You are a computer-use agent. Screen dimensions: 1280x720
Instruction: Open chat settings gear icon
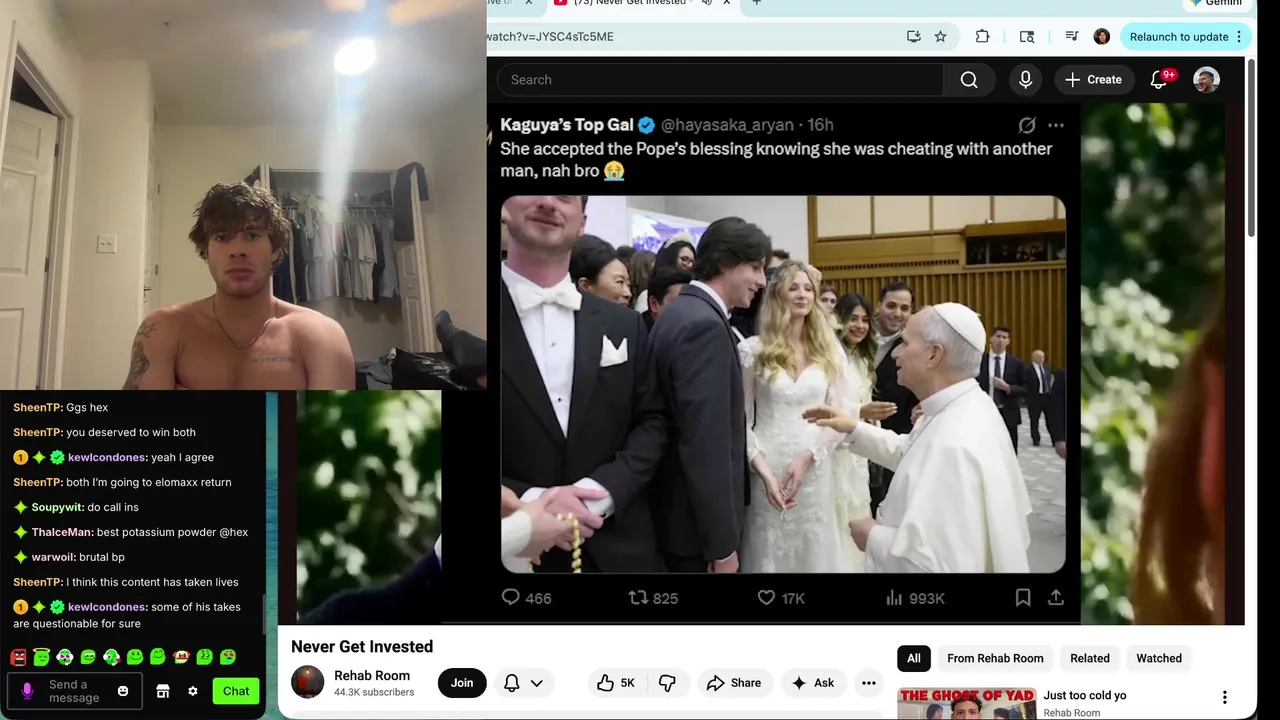click(193, 691)
